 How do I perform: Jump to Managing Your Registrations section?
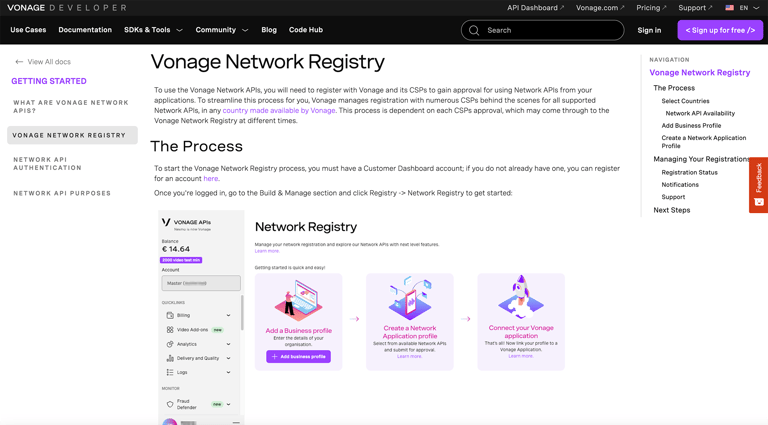coord(701,159)
